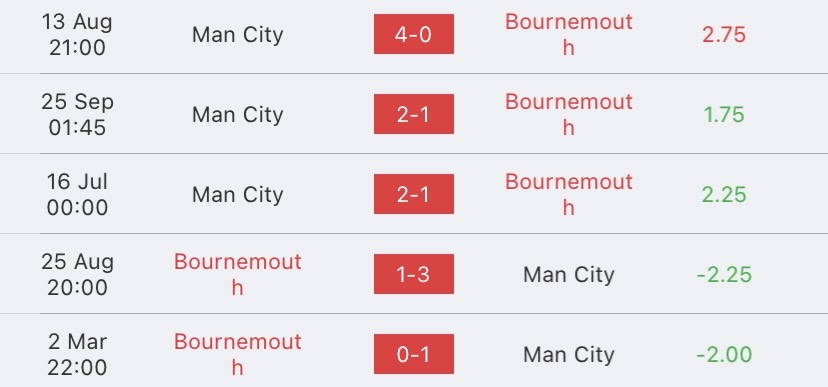
Task: Select Bournemouth home team on 2 Mar
Action: coord(238,354)
